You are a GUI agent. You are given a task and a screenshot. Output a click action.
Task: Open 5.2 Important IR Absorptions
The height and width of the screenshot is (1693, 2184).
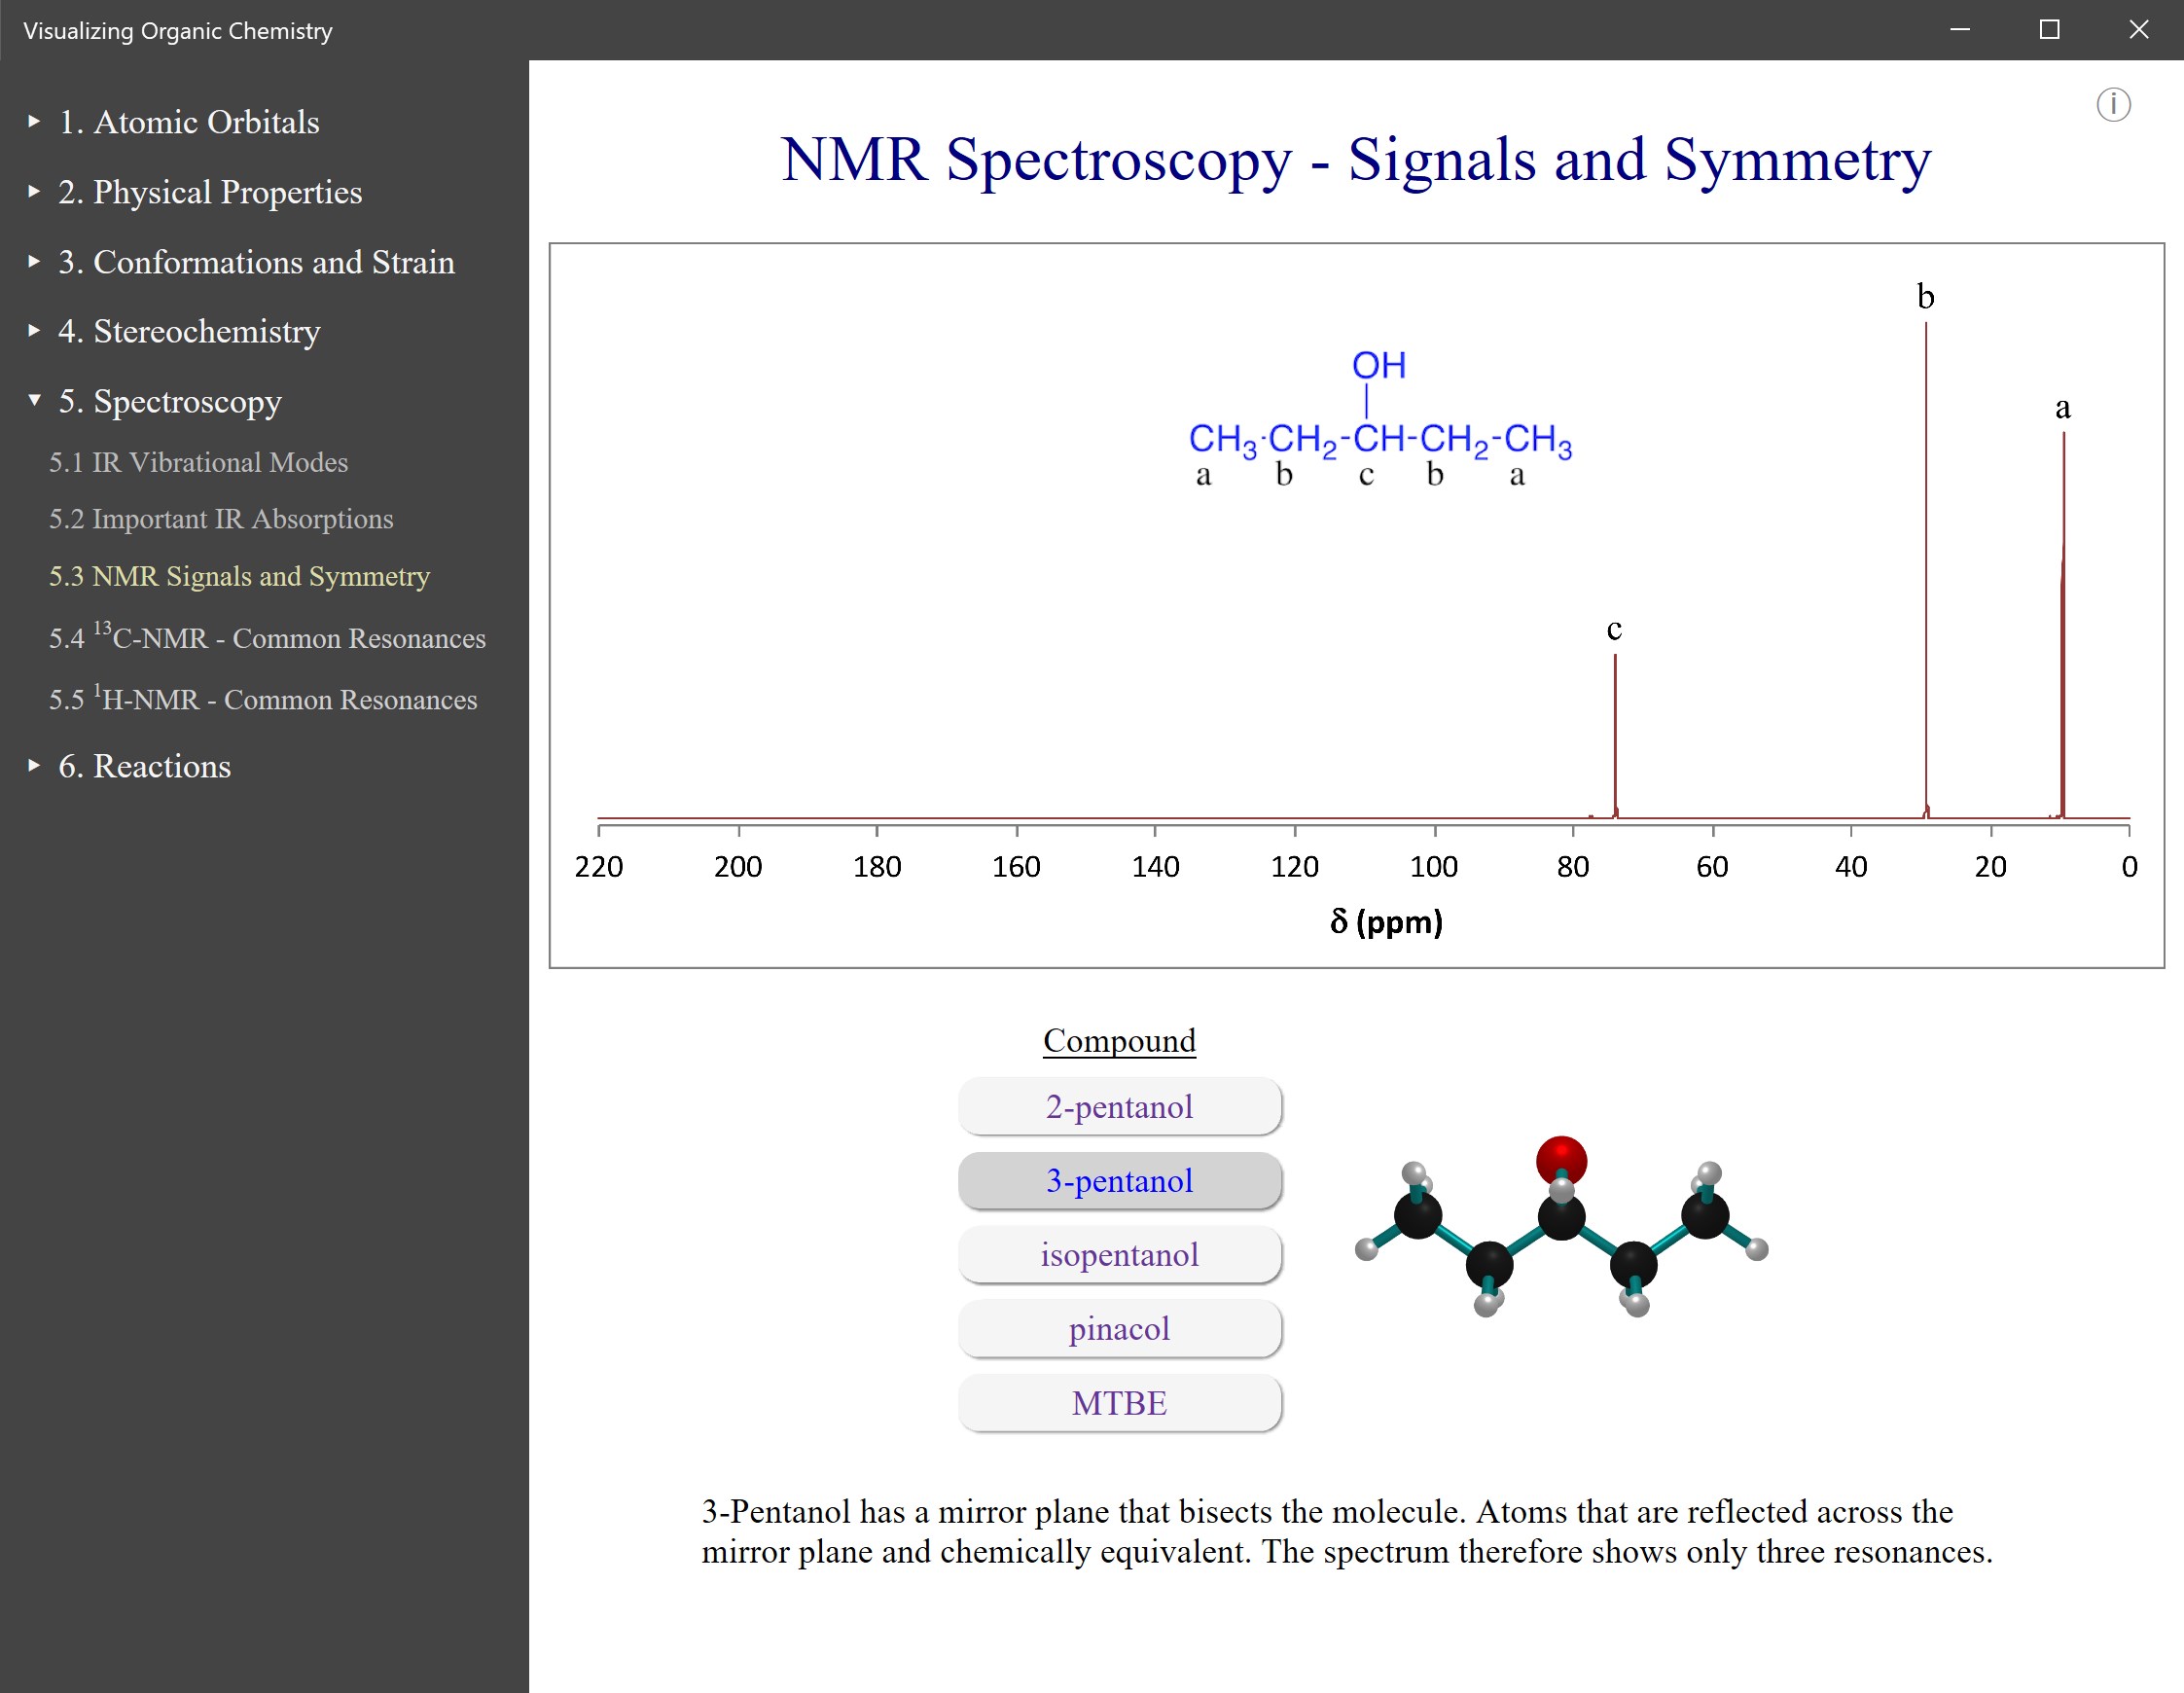[x=221, y=519]
